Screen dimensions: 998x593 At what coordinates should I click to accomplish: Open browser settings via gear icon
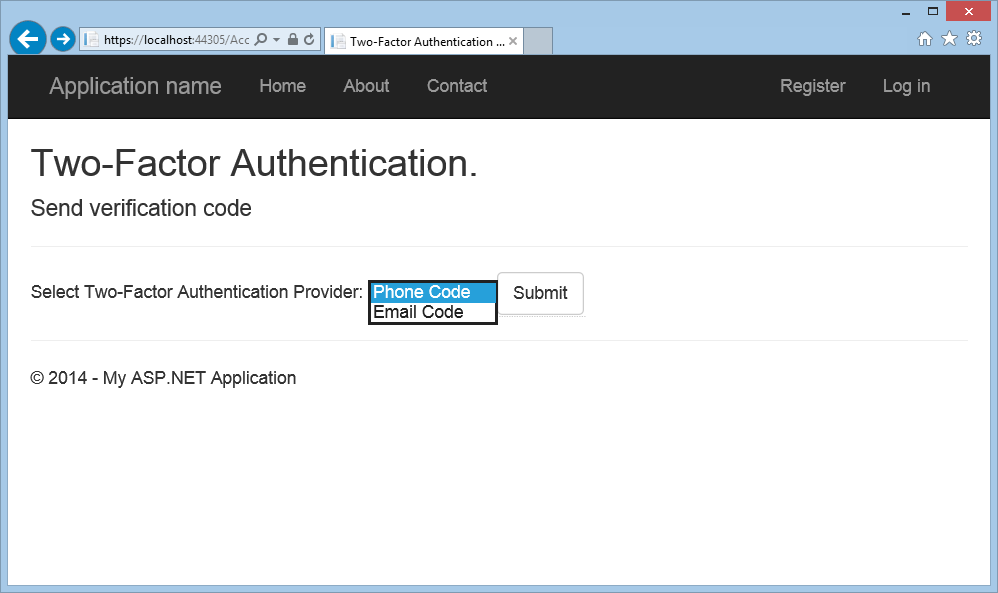coord(973,38)
